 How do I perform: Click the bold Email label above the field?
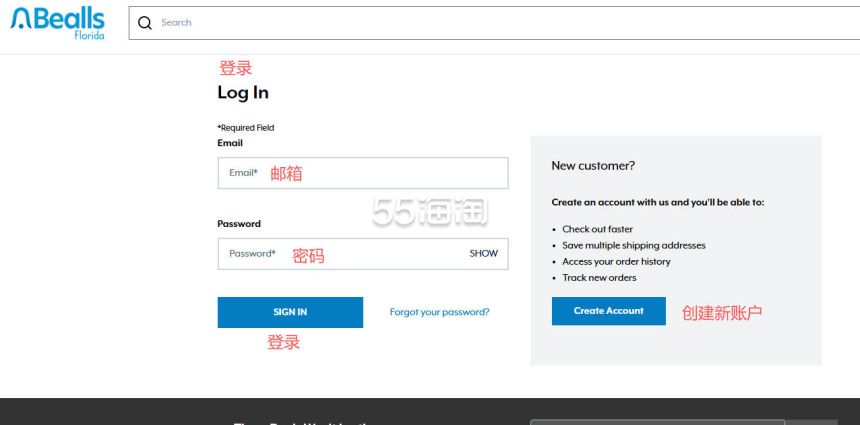[x=230, y=143]
